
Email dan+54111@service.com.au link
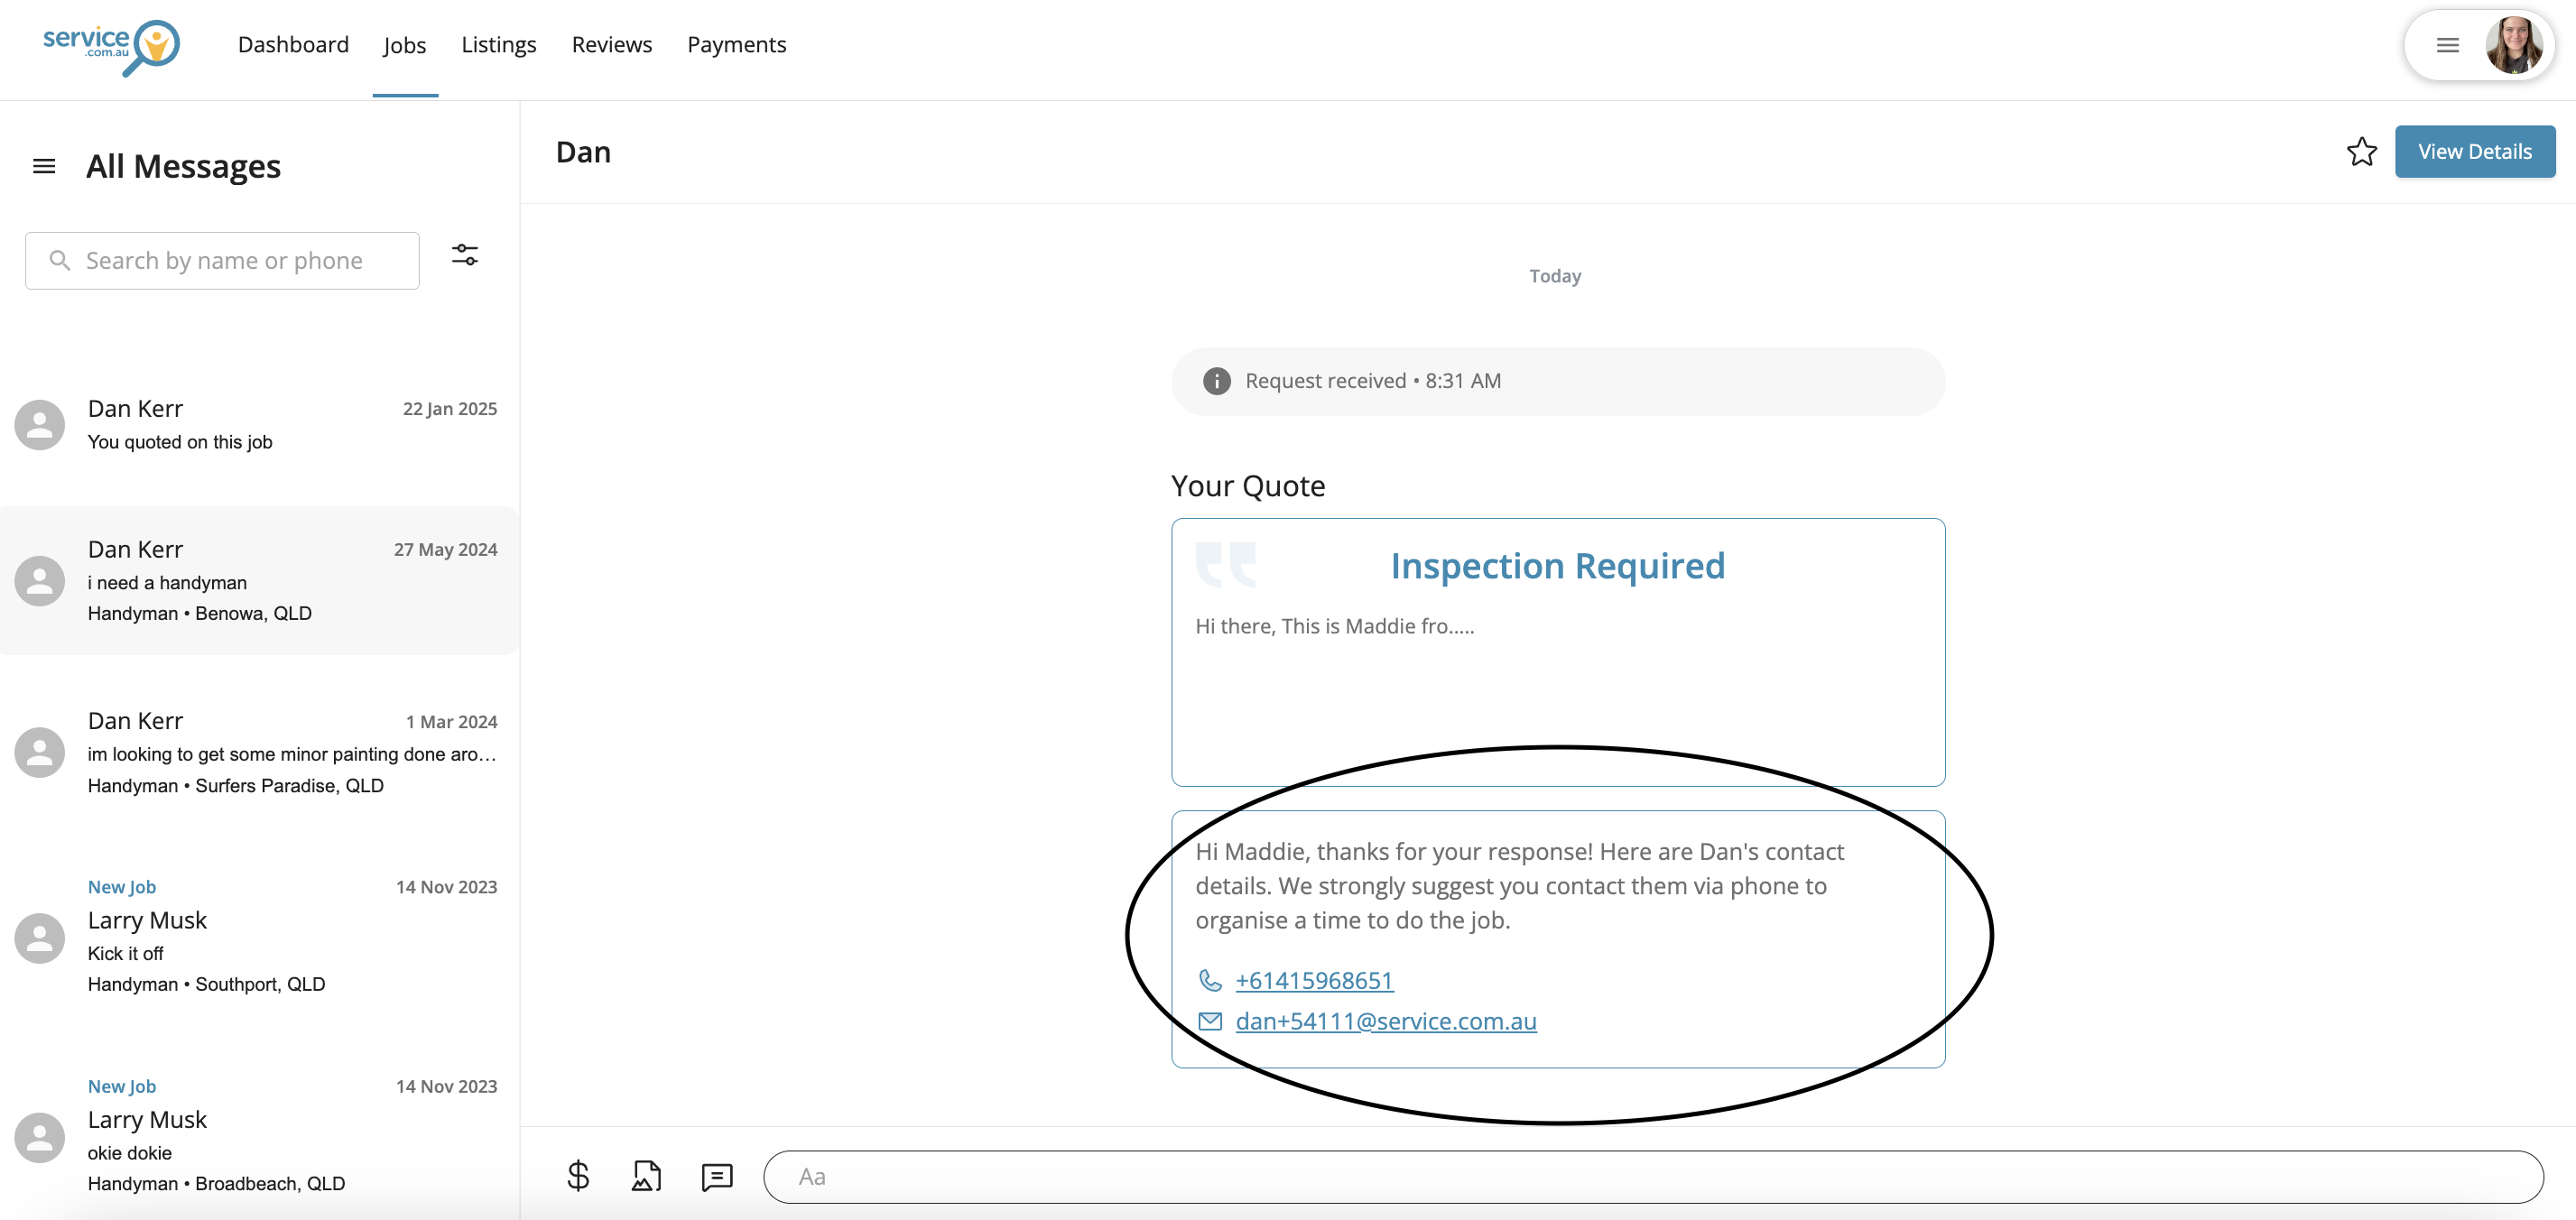[1385, 1021]
